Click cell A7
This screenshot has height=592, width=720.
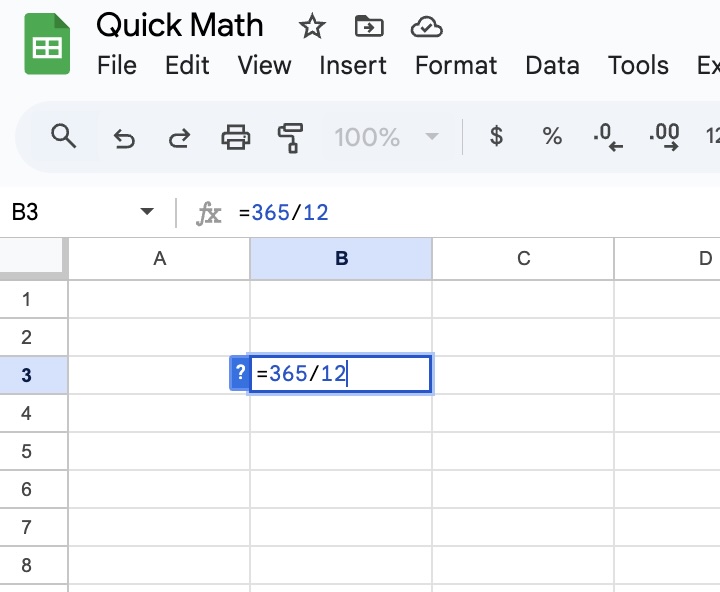click(159, 527)
